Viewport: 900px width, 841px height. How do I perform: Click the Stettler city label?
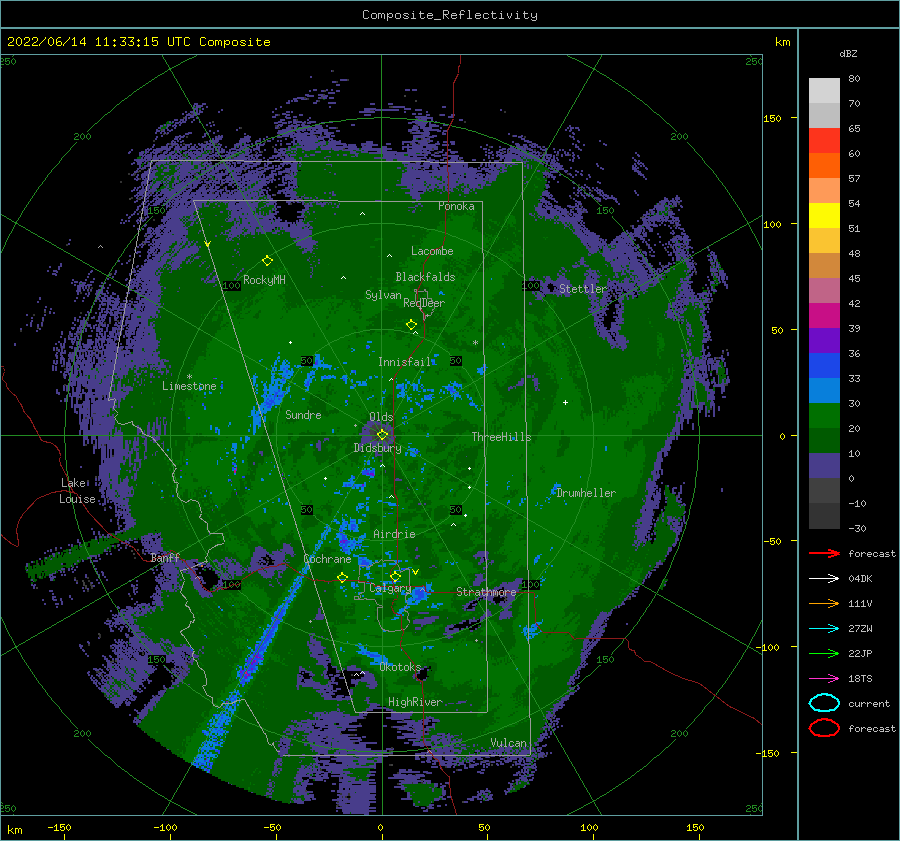tap(583, 289)
